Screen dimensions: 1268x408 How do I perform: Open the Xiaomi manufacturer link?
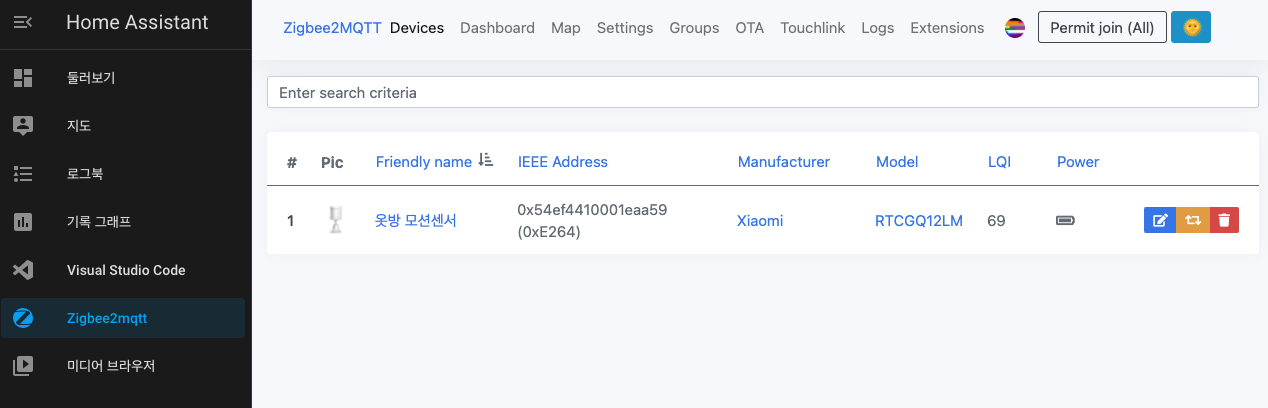pyautogui.click(x=760, y=221)
